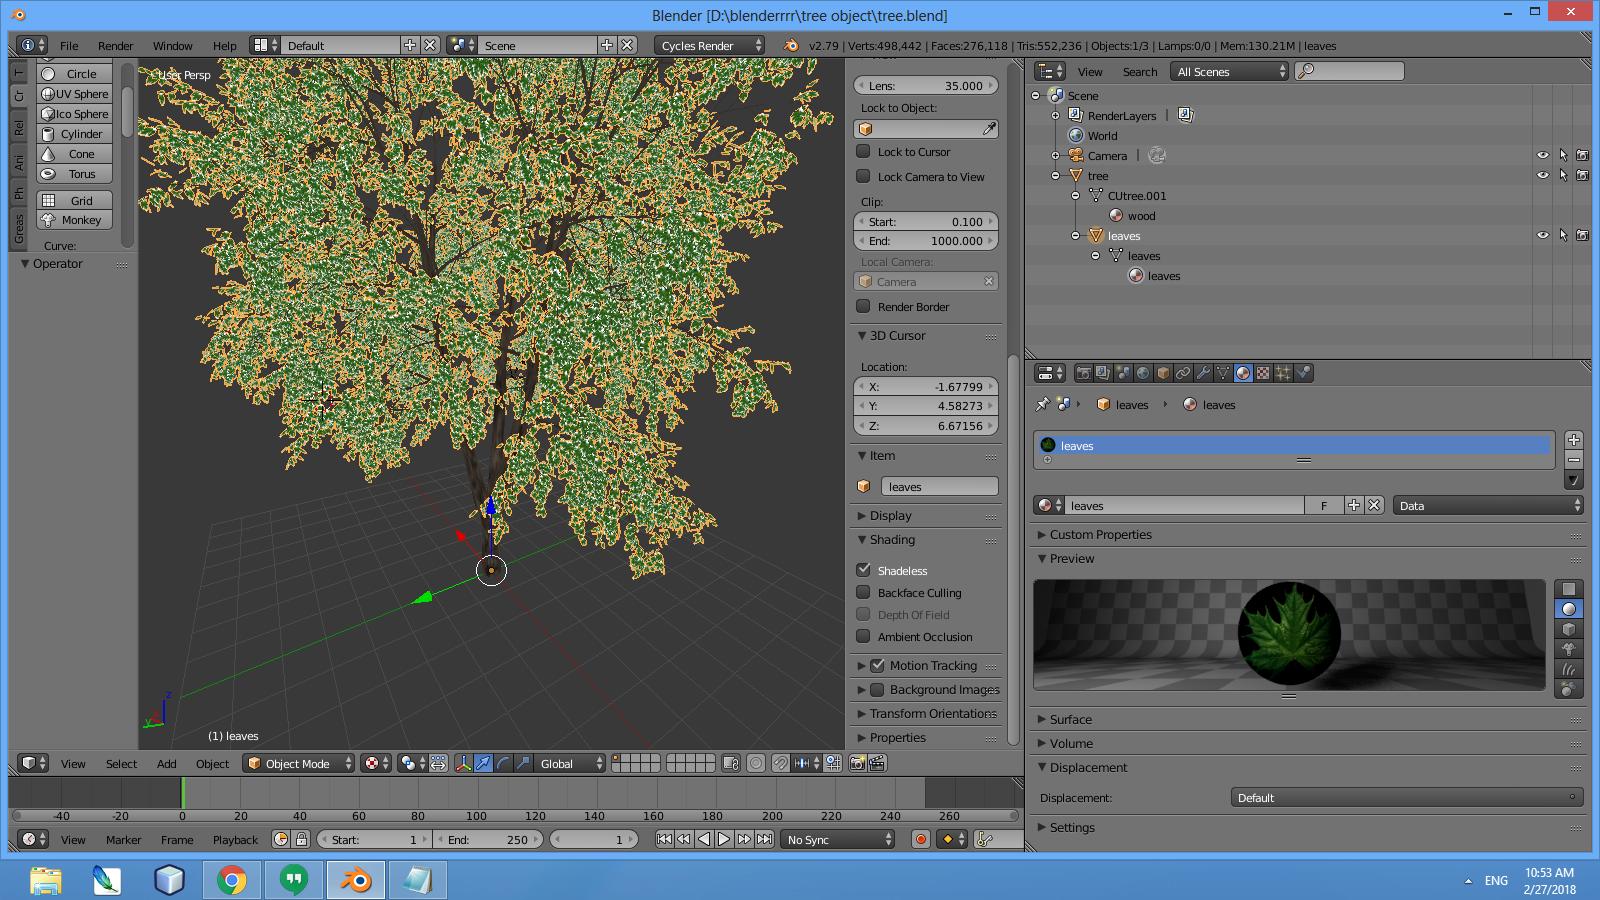This screenshot has width=1600, height=900.
Task: Disable the Shadeless shading checkbox
Action: click(x=864, y=570)
